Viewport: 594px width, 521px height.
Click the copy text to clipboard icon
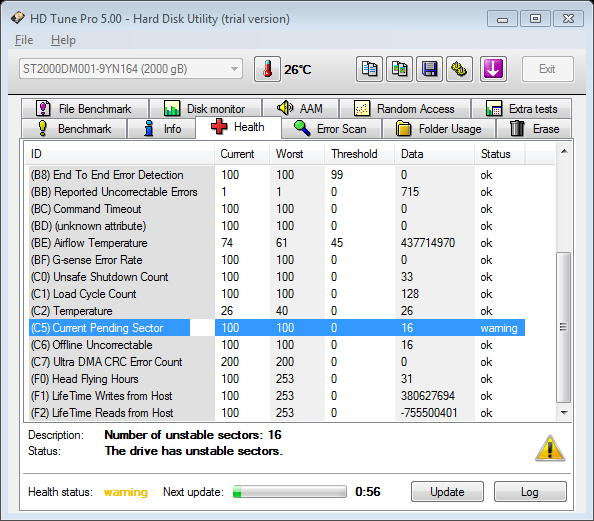pyautogui.click(x=369, y=69)
